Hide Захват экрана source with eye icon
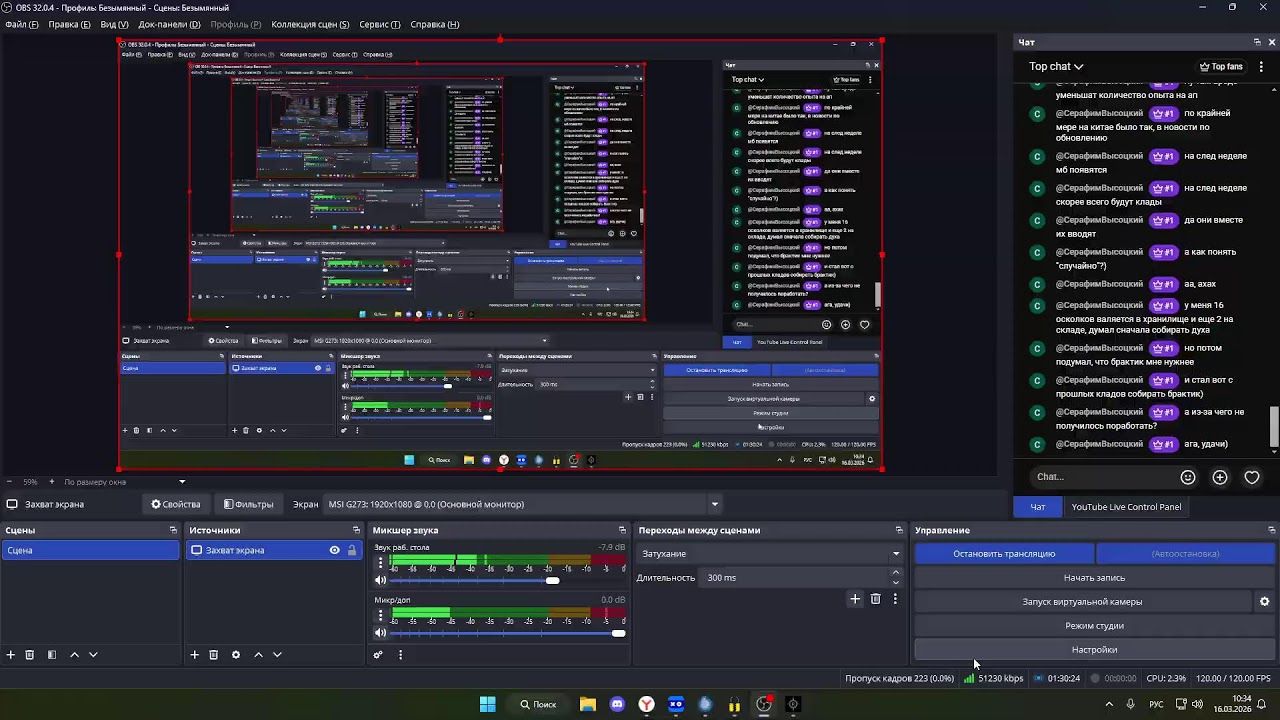The height and width of the screenshot is (720, 1280). tap(335, 550)
